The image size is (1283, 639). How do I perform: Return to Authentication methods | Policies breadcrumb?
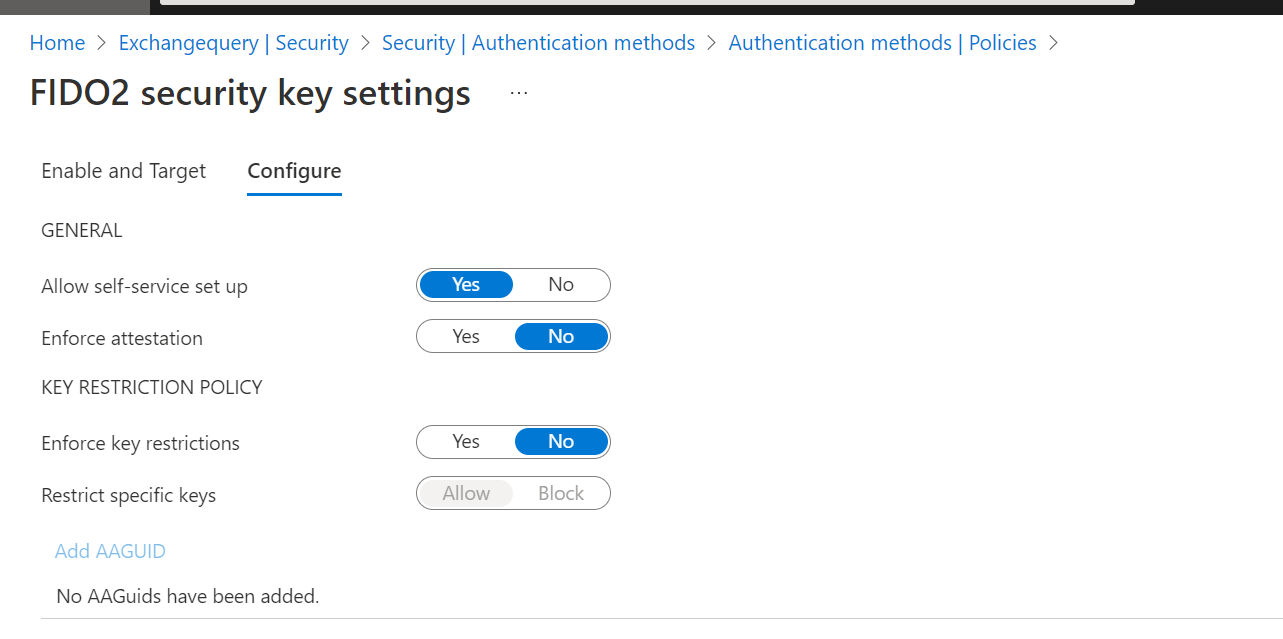(882, 43)
